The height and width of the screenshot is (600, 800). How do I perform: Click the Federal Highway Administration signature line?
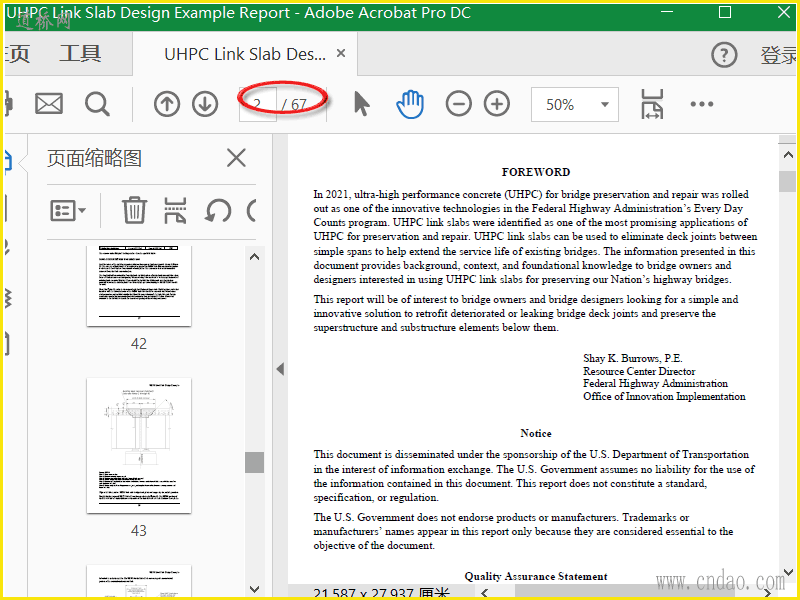click(656, 383)
